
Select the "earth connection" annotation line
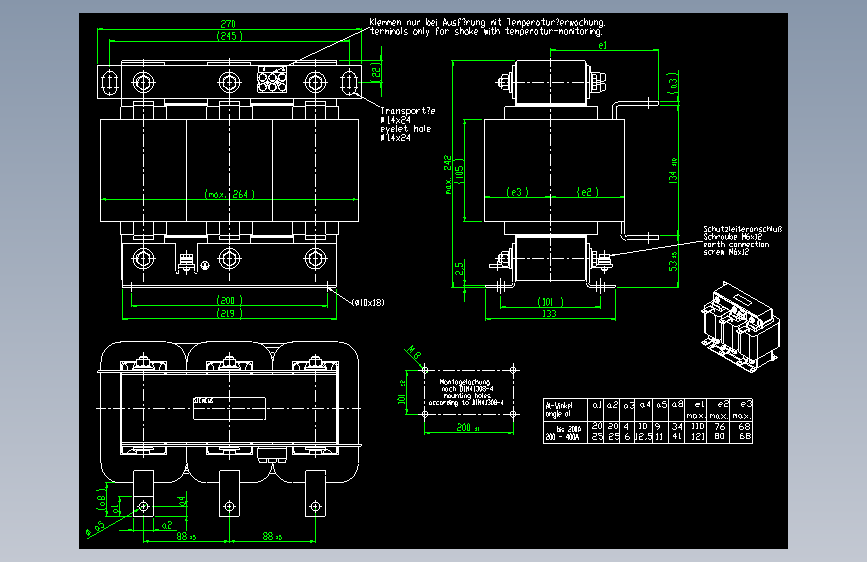coord(736,244)
